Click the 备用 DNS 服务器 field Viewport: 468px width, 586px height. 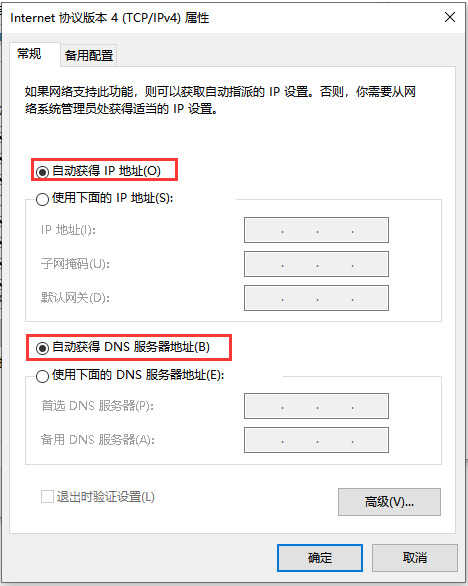(x=316, y=440)
